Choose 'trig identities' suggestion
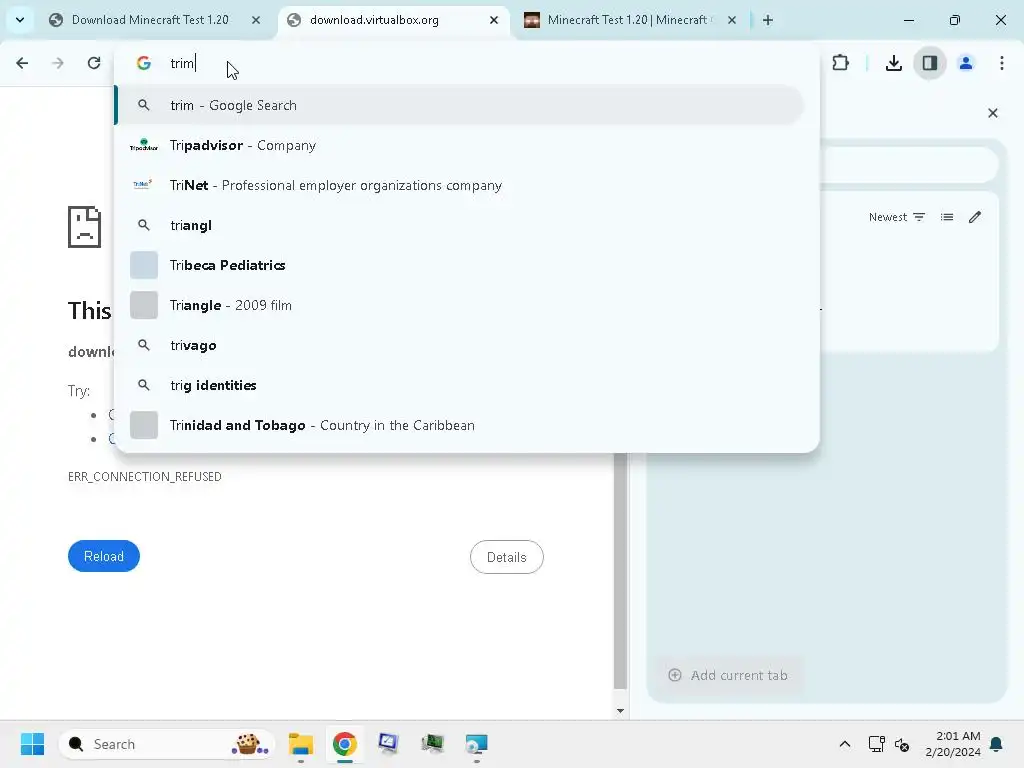This screenshot has width=1024, height=768. pyautogui.click(x=459, y=385)
